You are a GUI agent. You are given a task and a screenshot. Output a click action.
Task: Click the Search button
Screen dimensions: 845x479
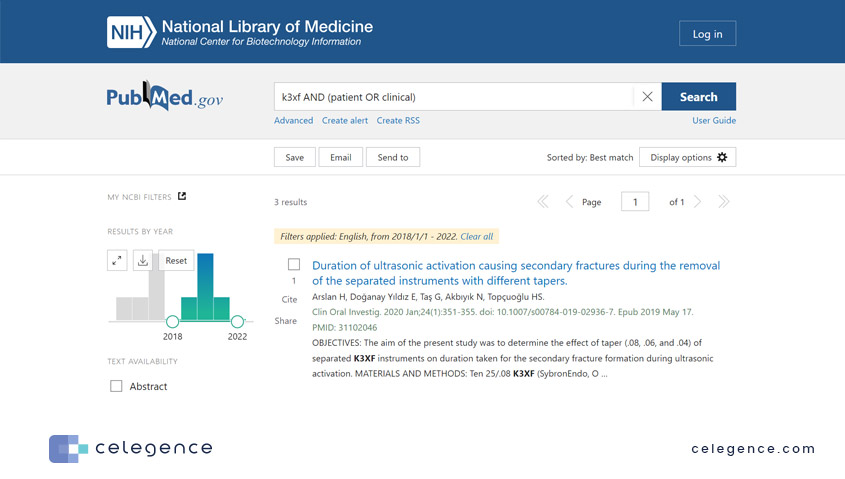698,96
